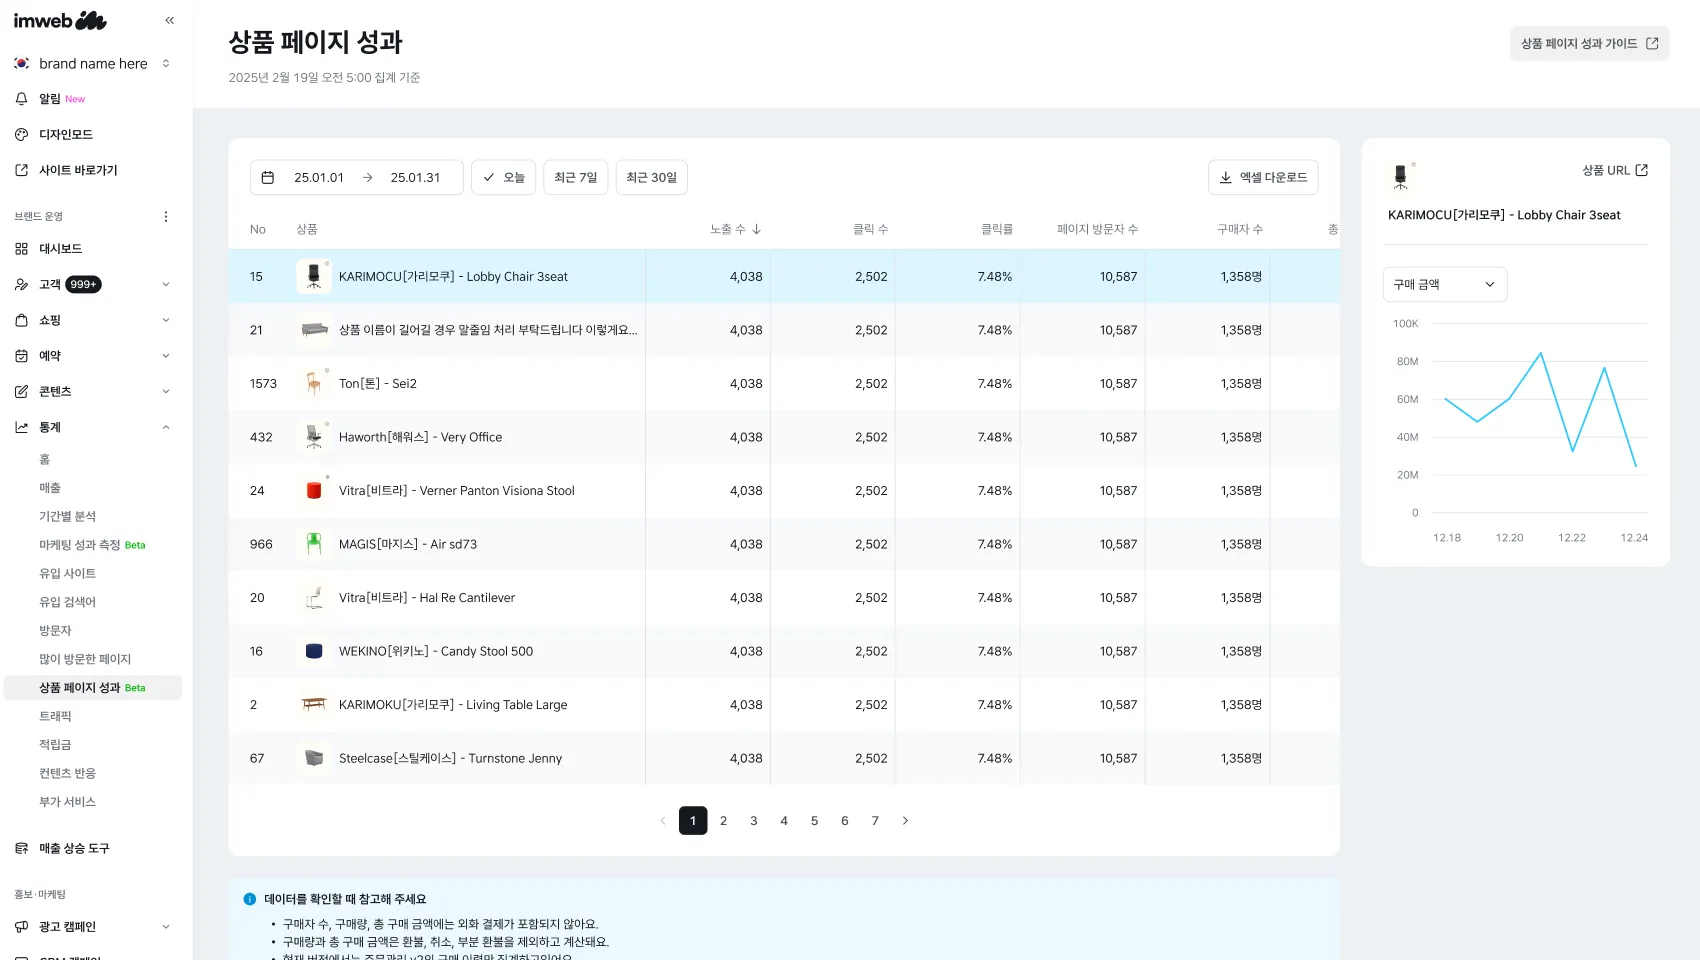Open the 적립금 menu item
Image resolution: width=1700 pixels, height=960 pixels.
(x=55, y=745)
